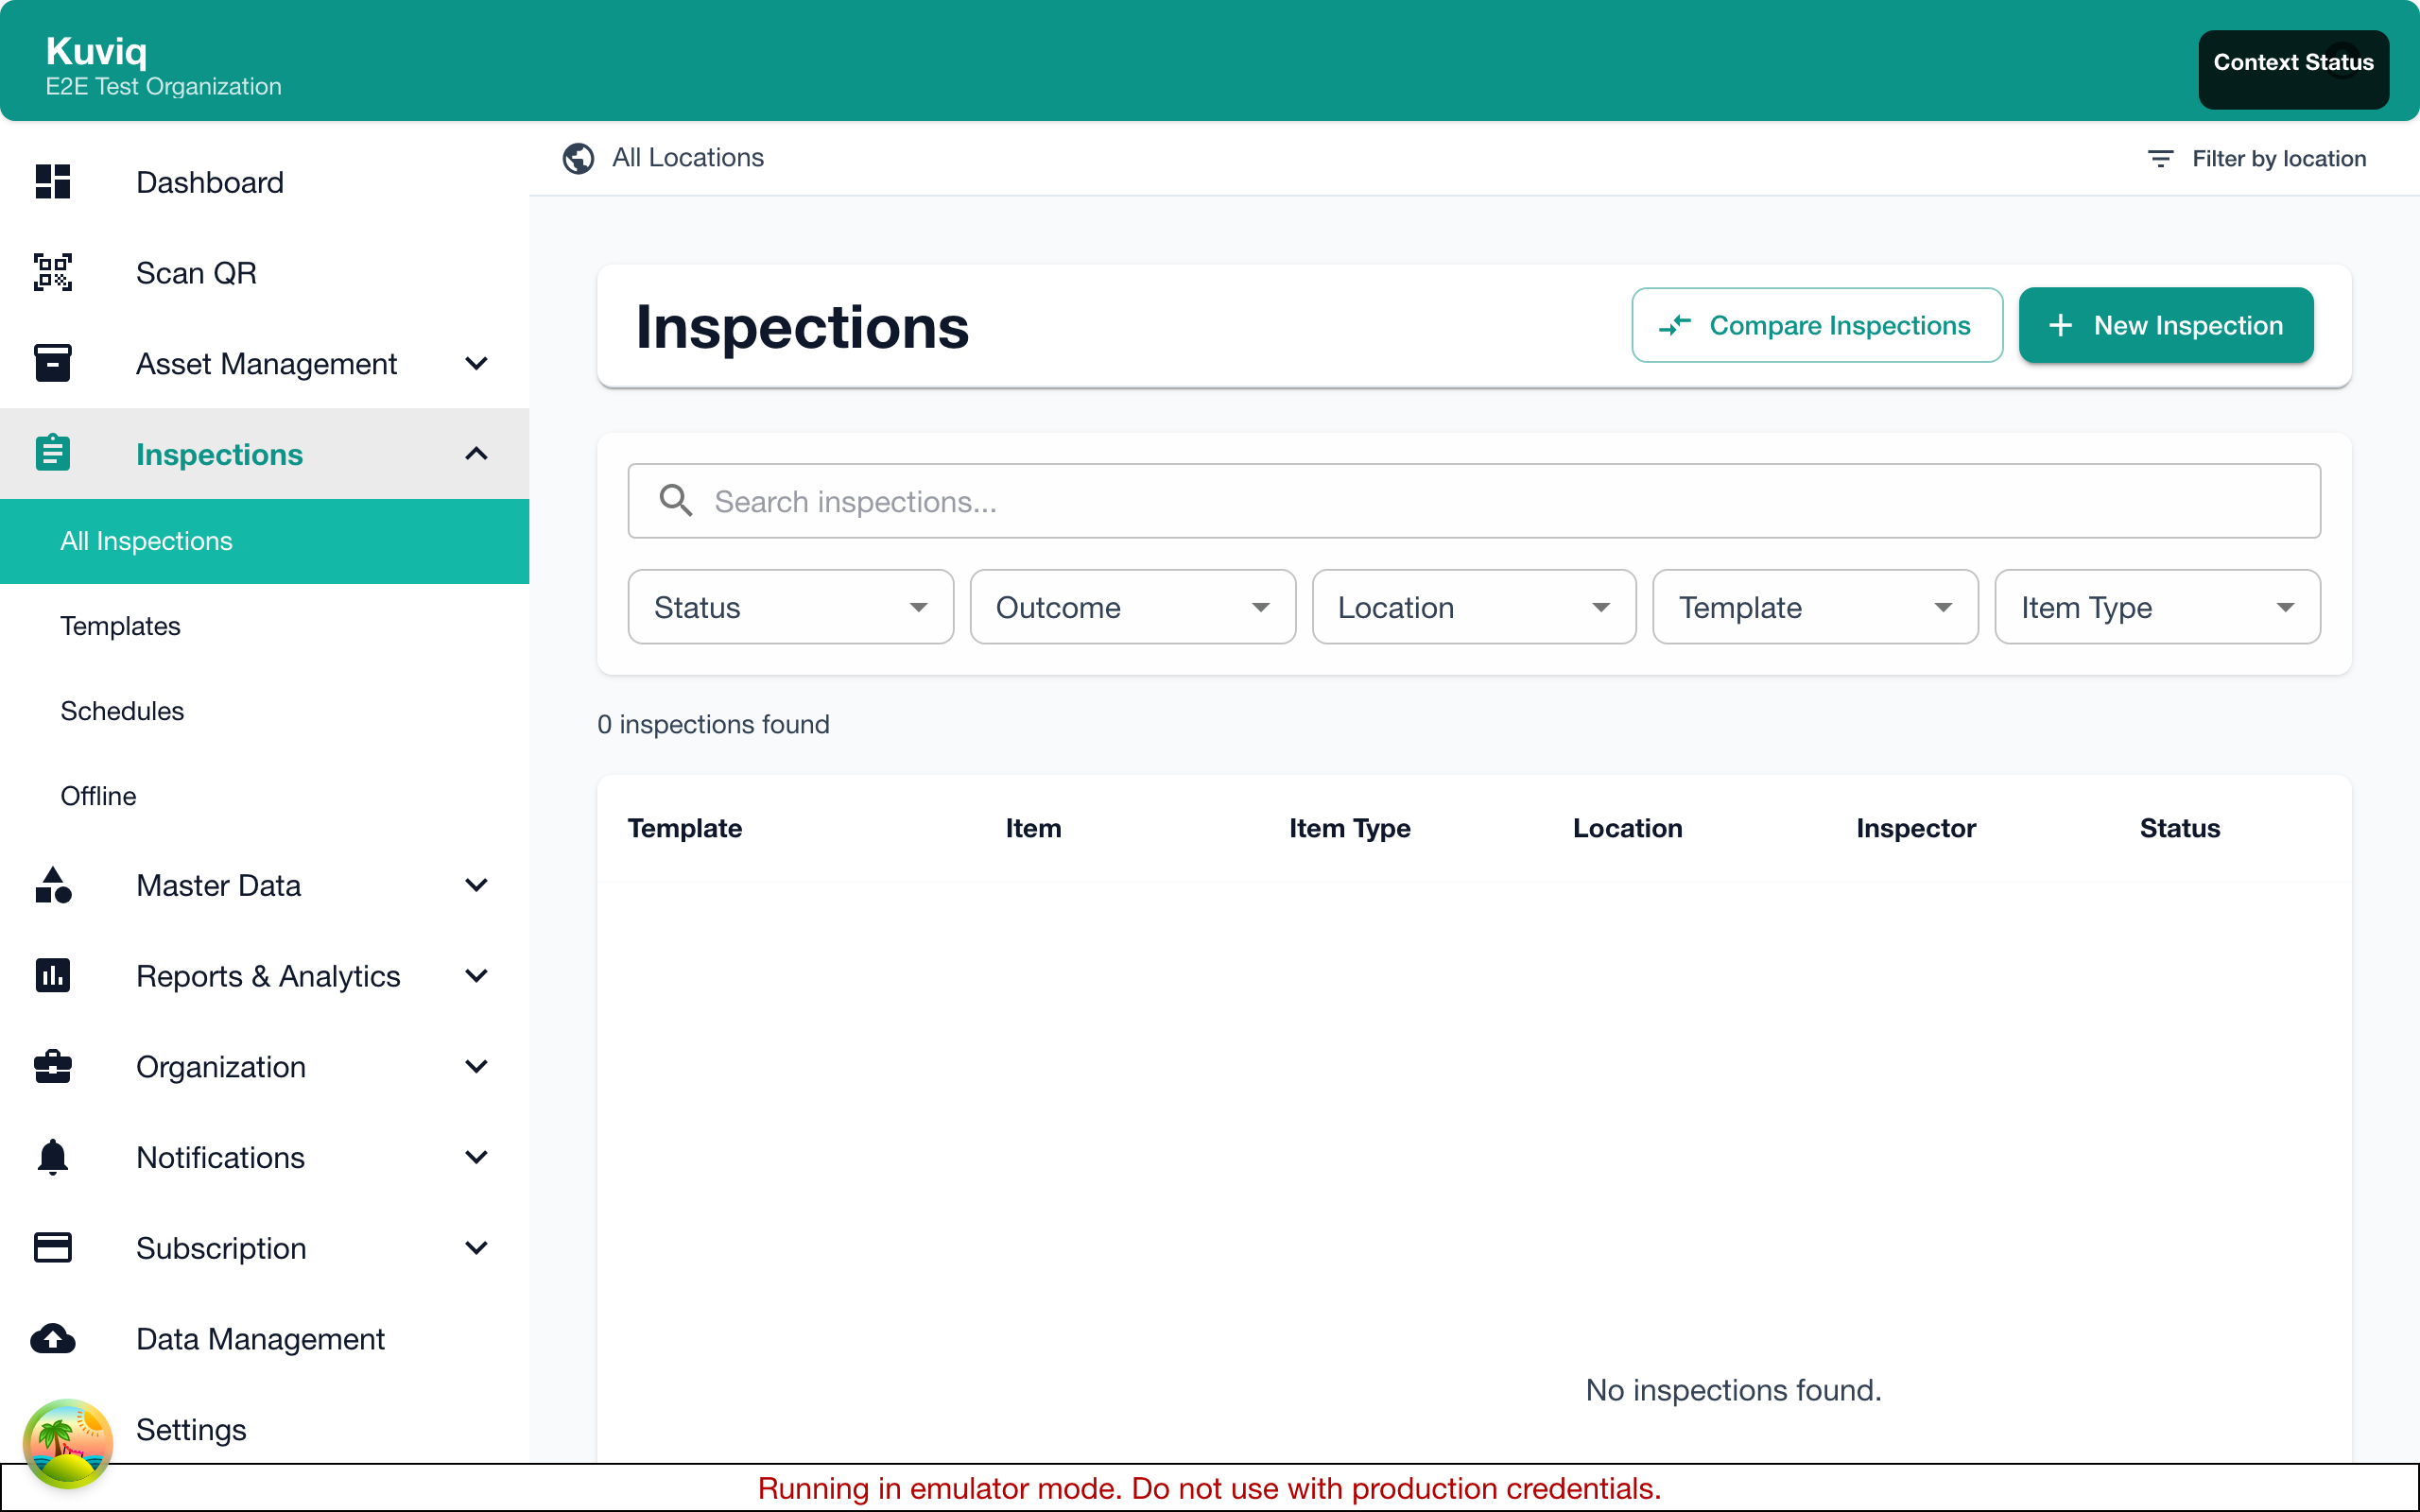Click the Context Status button
This screenshot has width=2420, height=1512.
pos(2293,69)
